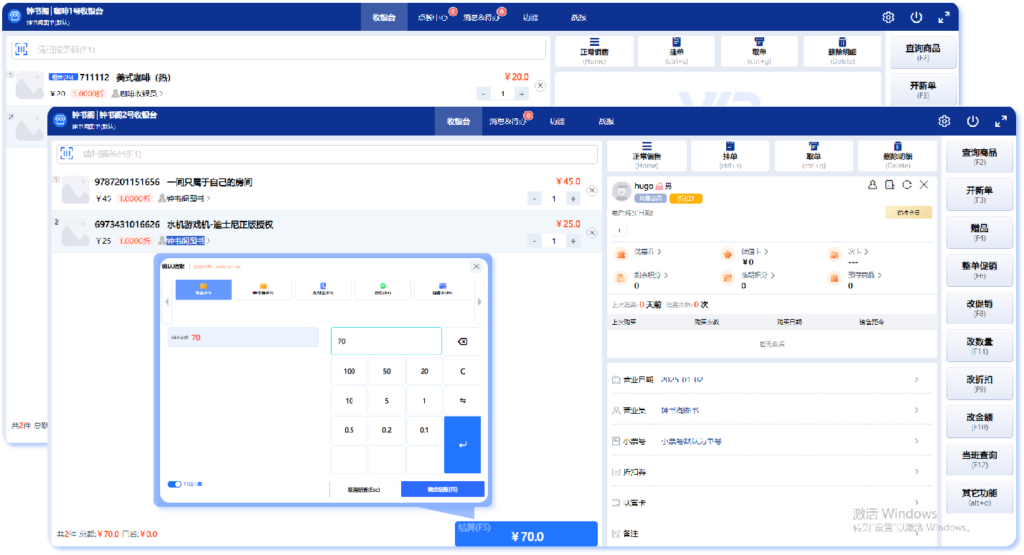Click the swap arrows key on keypad

[462, 400]
